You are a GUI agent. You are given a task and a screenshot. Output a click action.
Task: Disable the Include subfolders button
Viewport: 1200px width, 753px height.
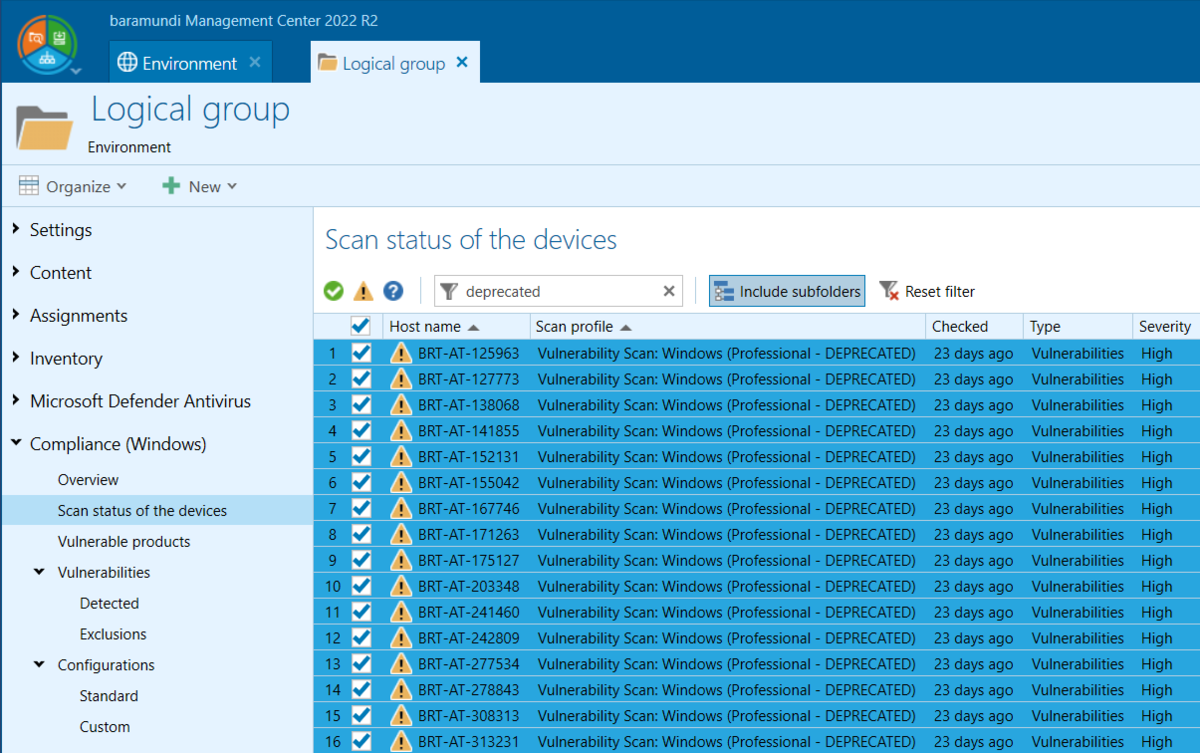[x=786, y=290]
